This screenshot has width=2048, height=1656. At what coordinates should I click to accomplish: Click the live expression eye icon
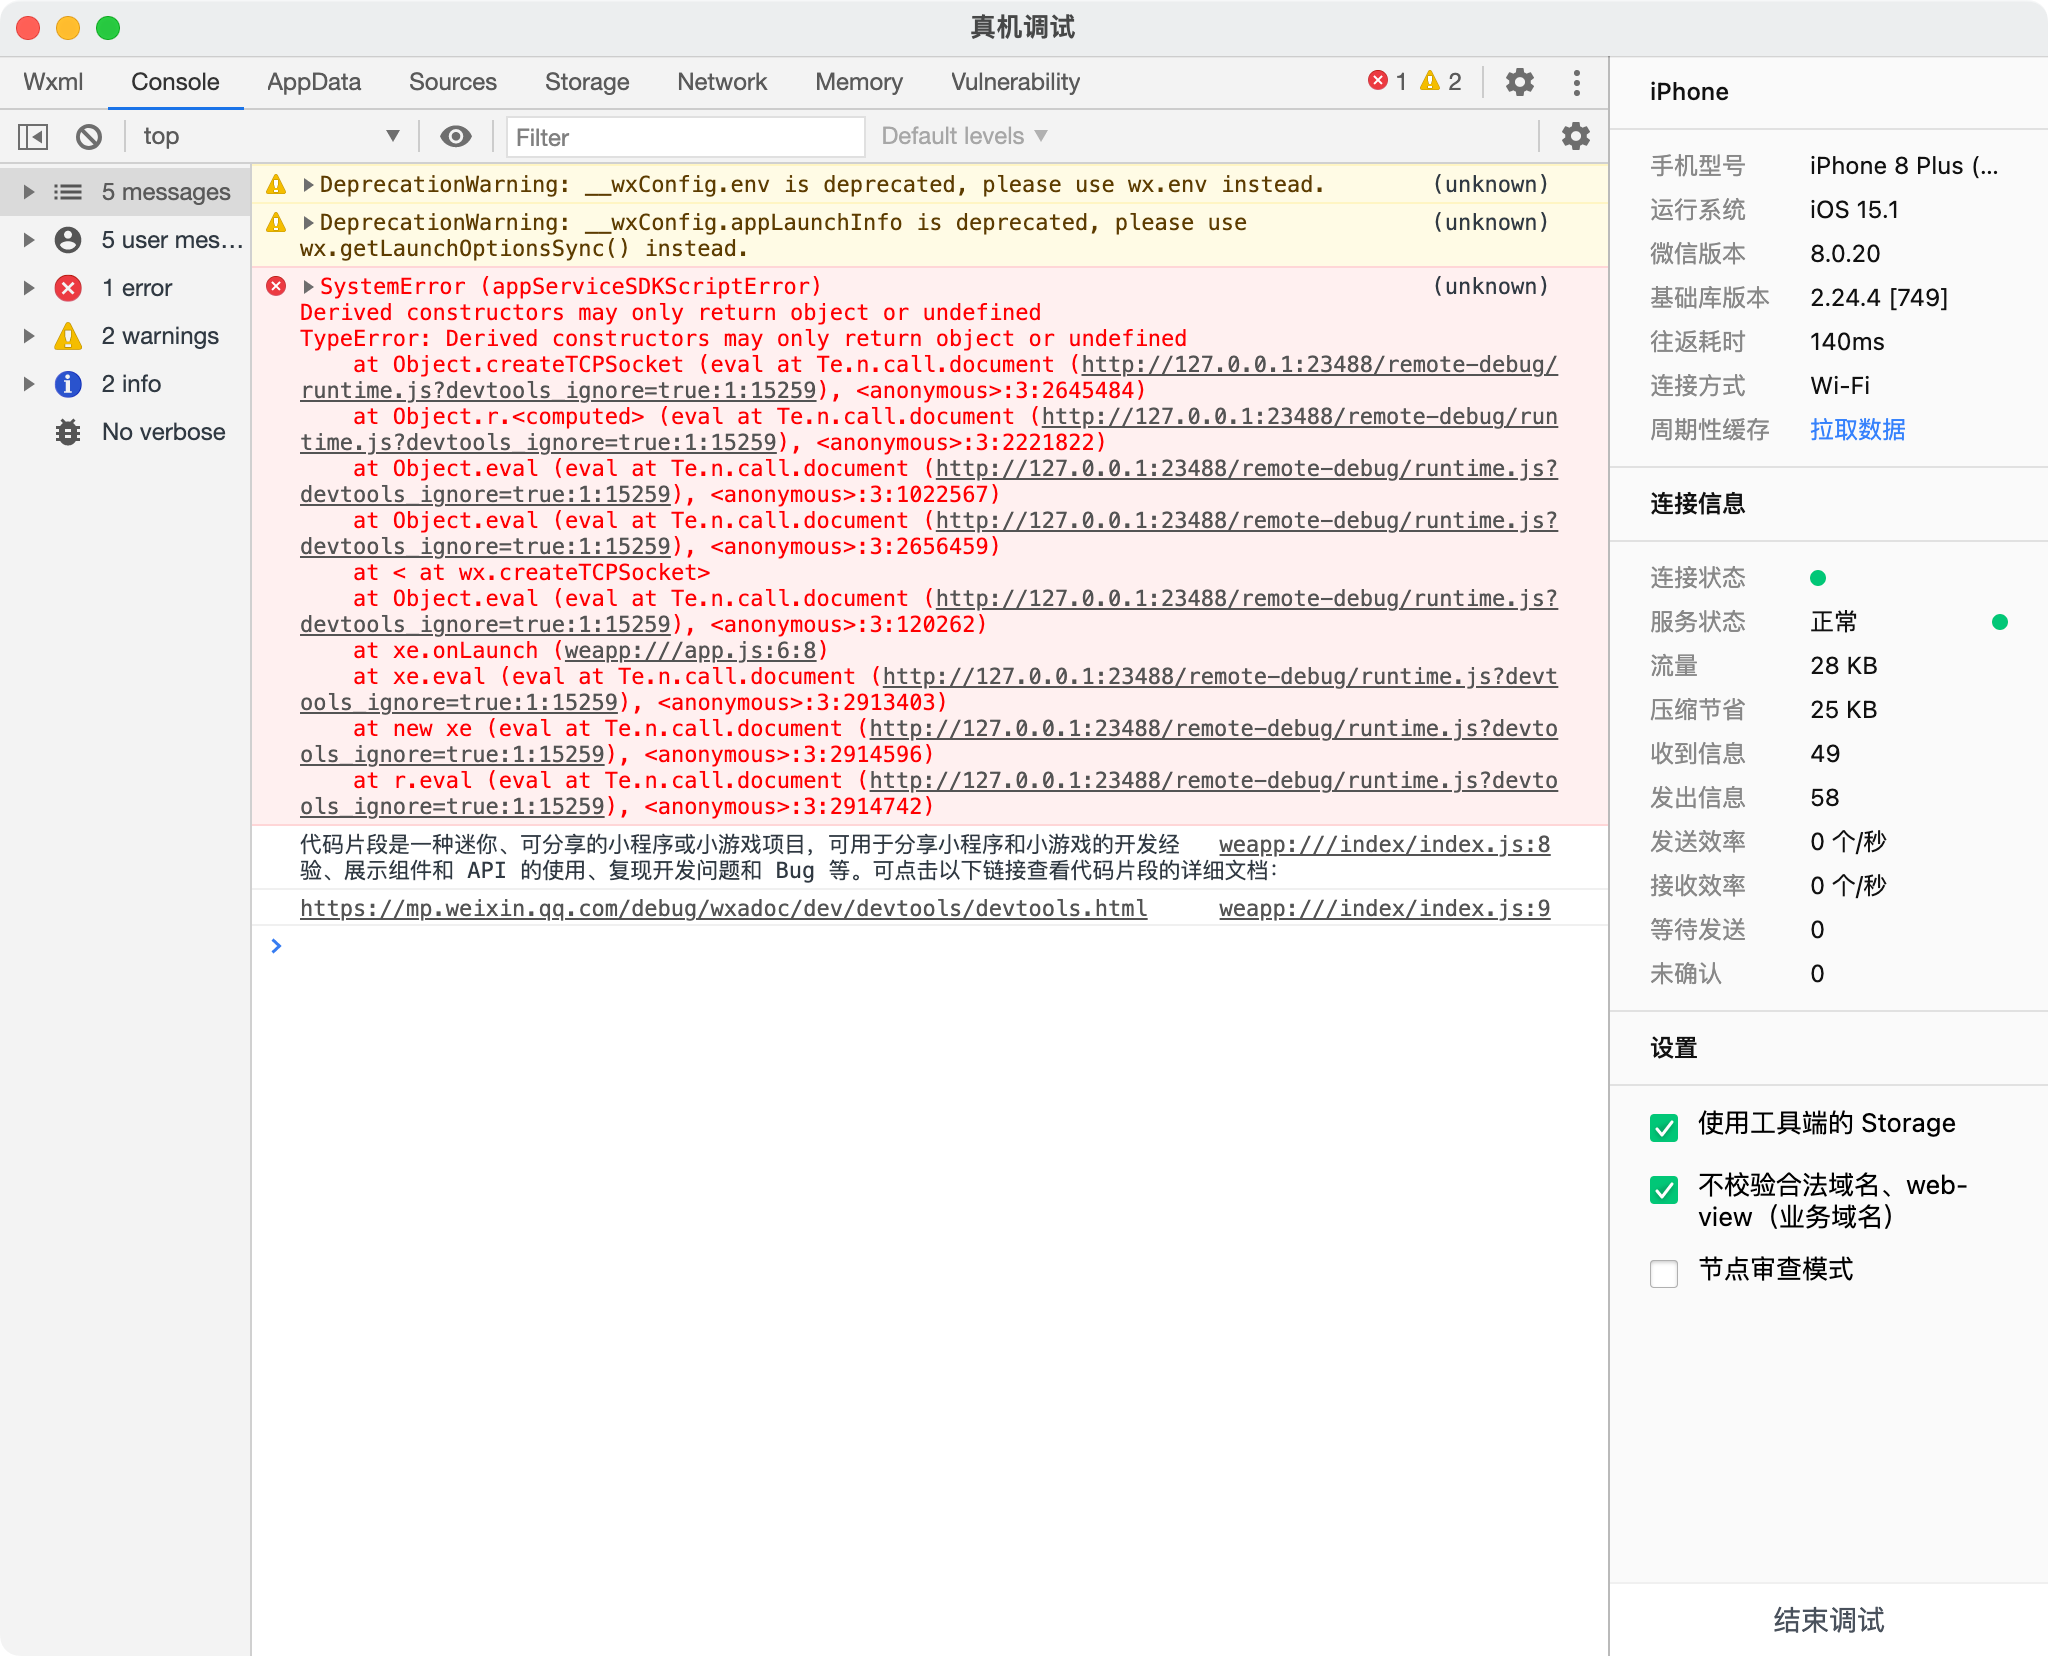[x=456, y=136]
